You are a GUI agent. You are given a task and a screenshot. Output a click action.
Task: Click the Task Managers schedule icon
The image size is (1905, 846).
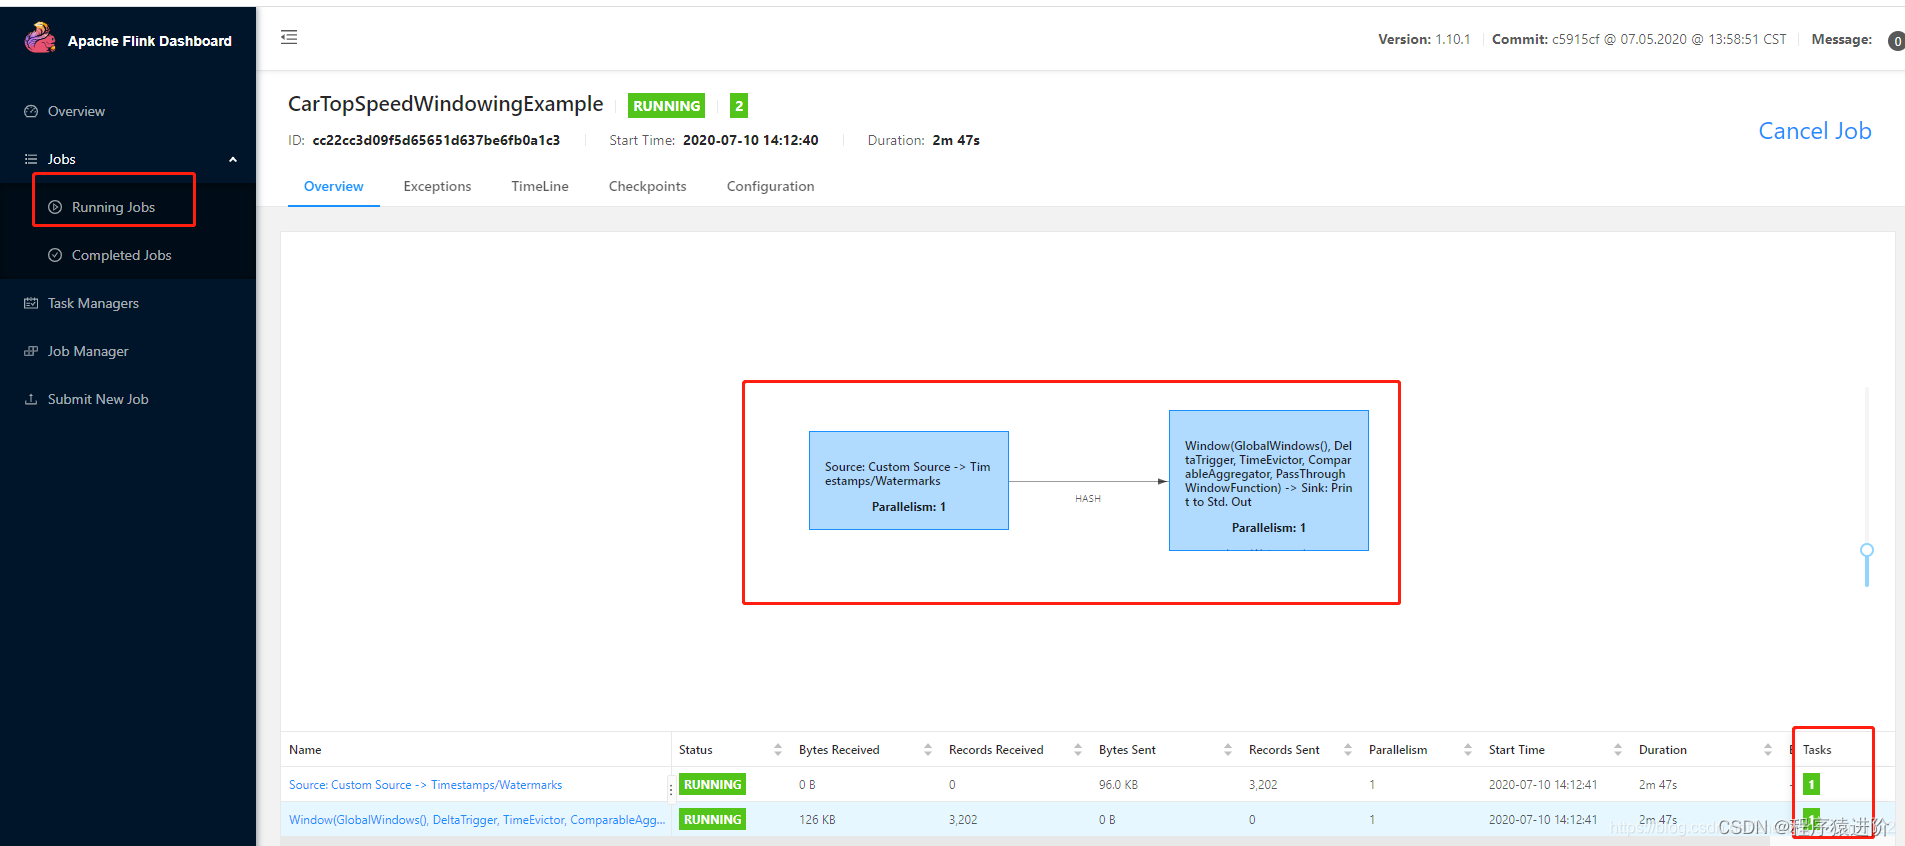[x=31, y=303]
